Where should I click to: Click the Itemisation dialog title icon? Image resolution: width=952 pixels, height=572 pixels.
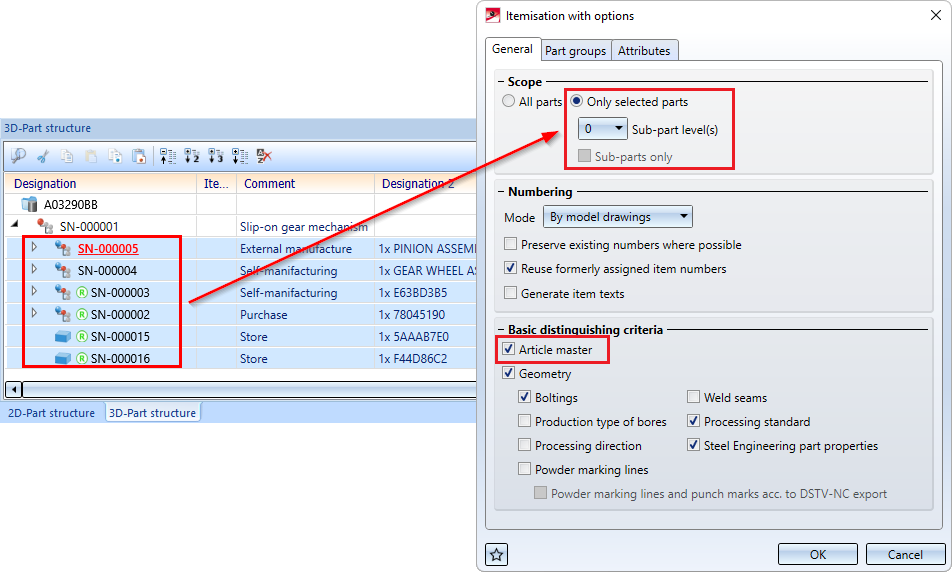[x=493, y=15]
